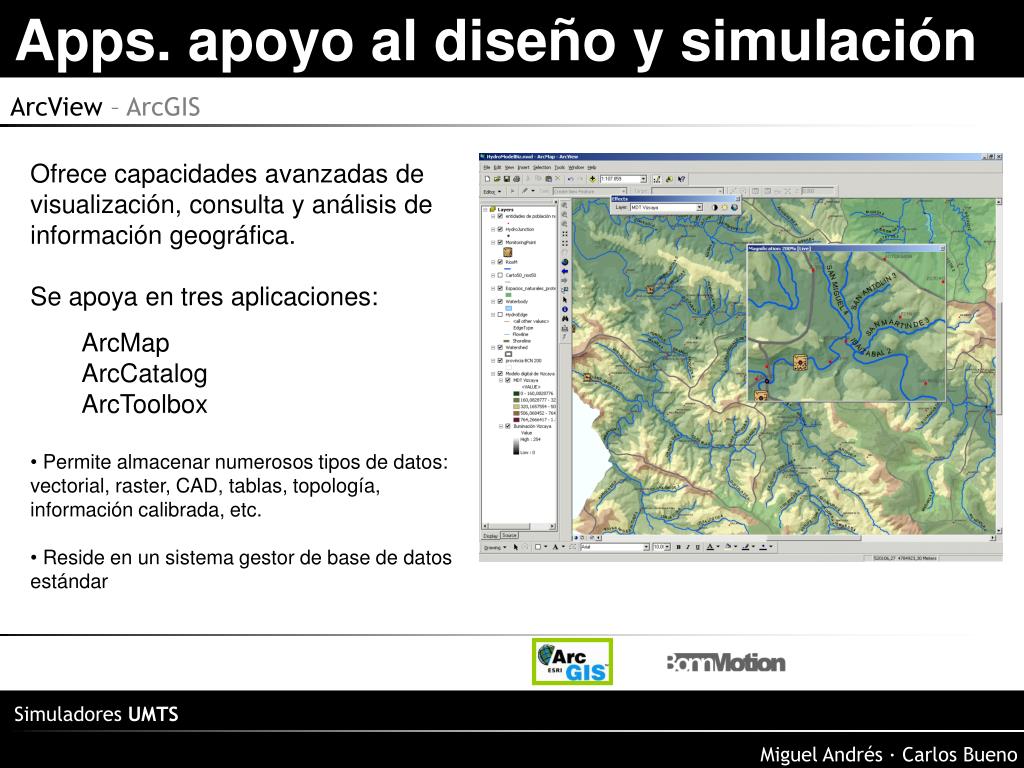The height and width of the screenshot is (768, 1024).
Task: Click the map view vertical scrollbar
Action: click(x=998, y=368)
